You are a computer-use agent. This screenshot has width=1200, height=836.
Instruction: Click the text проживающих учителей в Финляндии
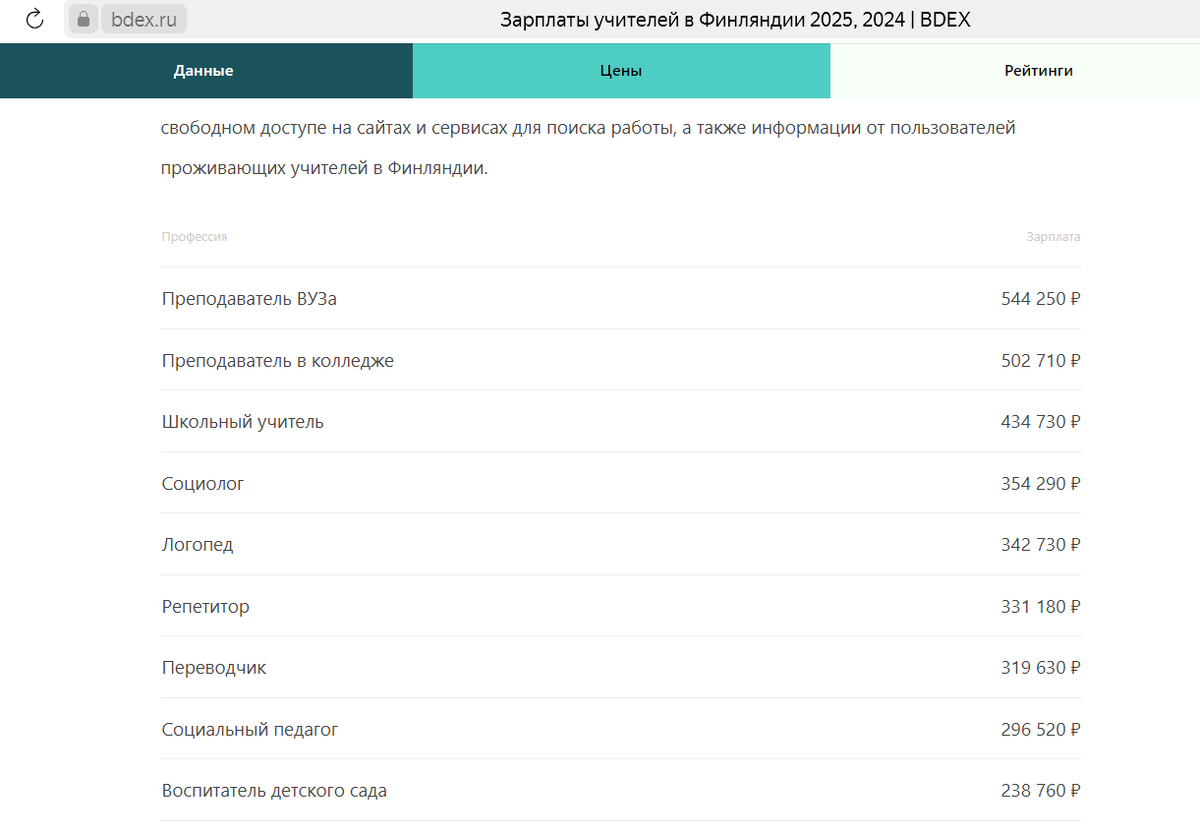pos(324,168)
